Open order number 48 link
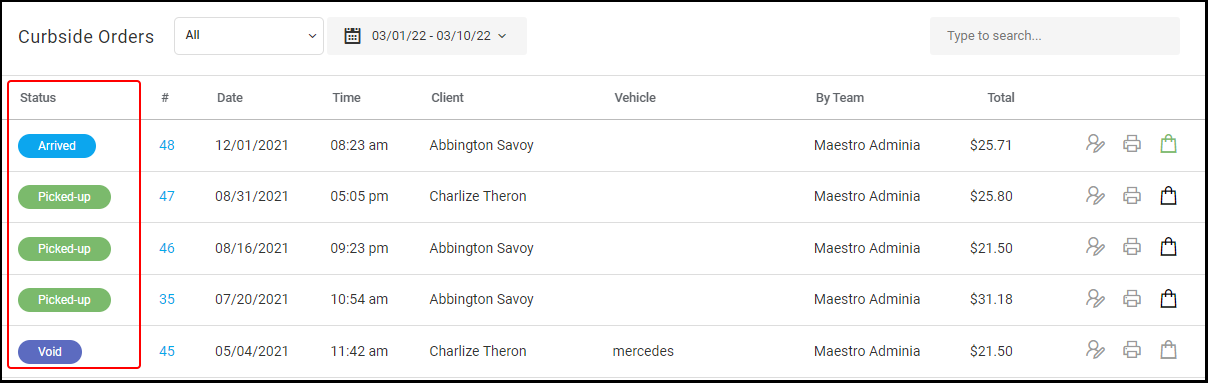This screenshot has width=1208, height=383. click(x=167, y=145)
